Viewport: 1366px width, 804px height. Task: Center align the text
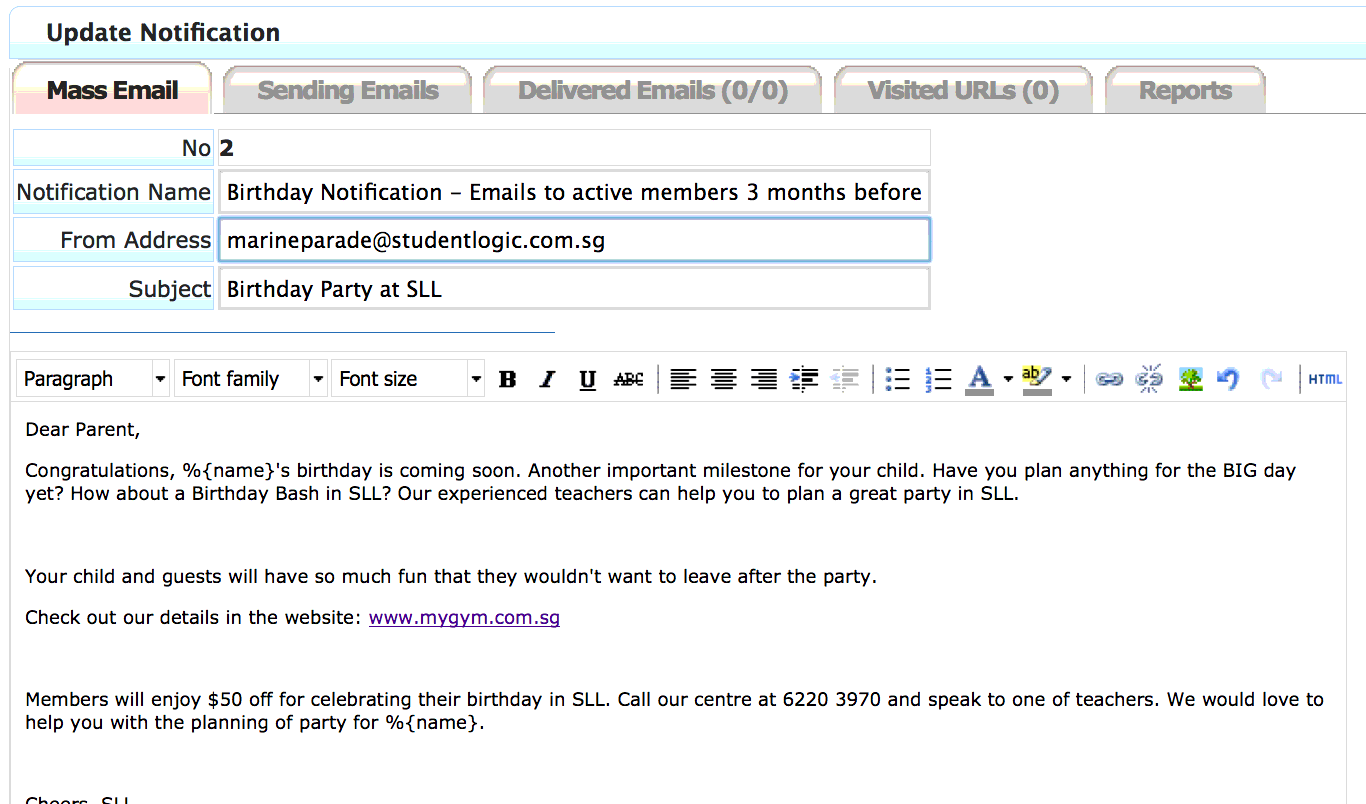point(723,379)
